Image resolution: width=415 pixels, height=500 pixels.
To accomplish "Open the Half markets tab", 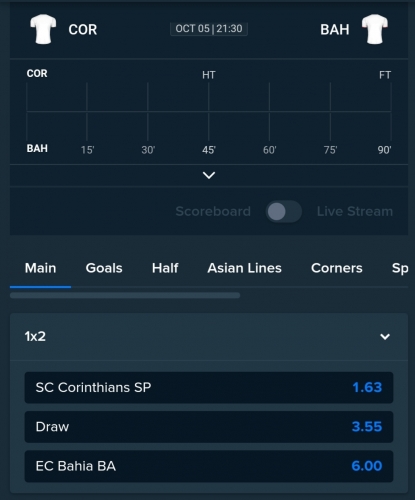I will coord(165,268).
